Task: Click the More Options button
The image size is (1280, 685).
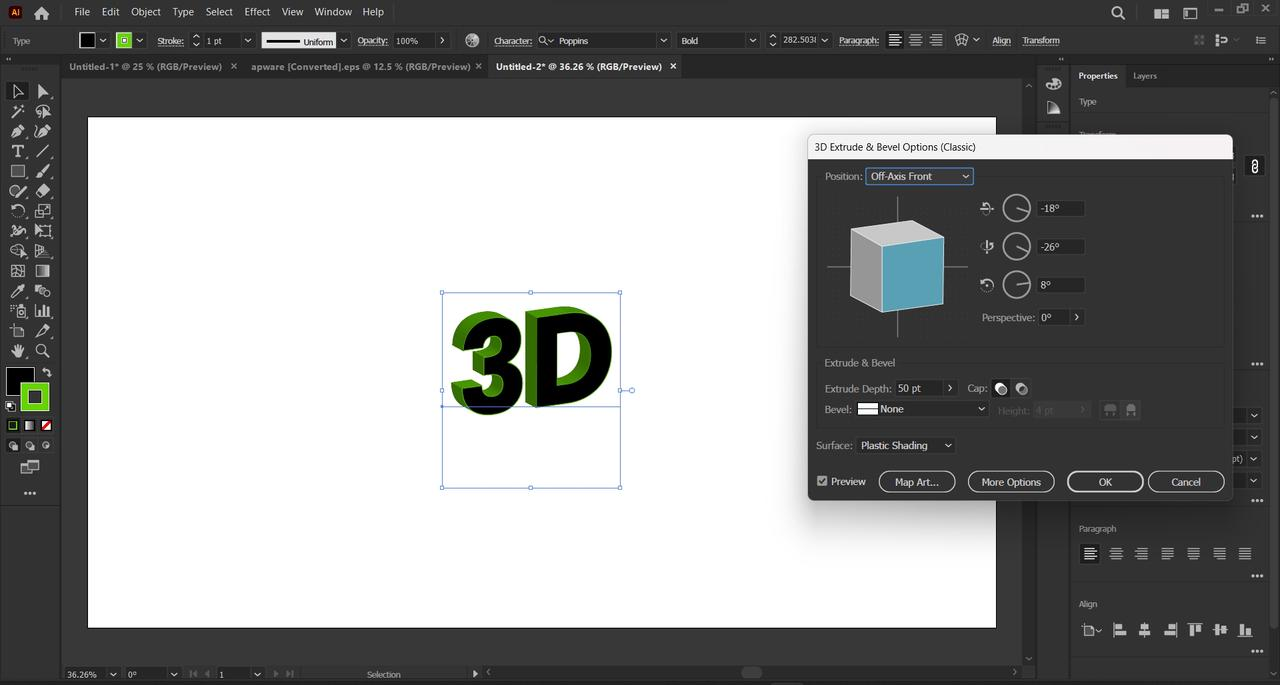Action: 1010,482
